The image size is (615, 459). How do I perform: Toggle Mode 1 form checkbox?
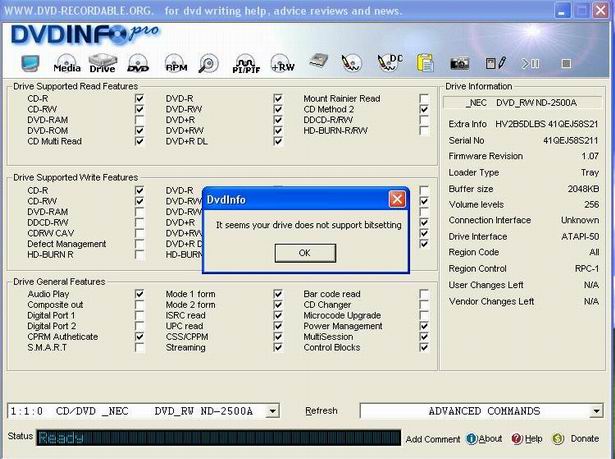[x=278, y=293]
